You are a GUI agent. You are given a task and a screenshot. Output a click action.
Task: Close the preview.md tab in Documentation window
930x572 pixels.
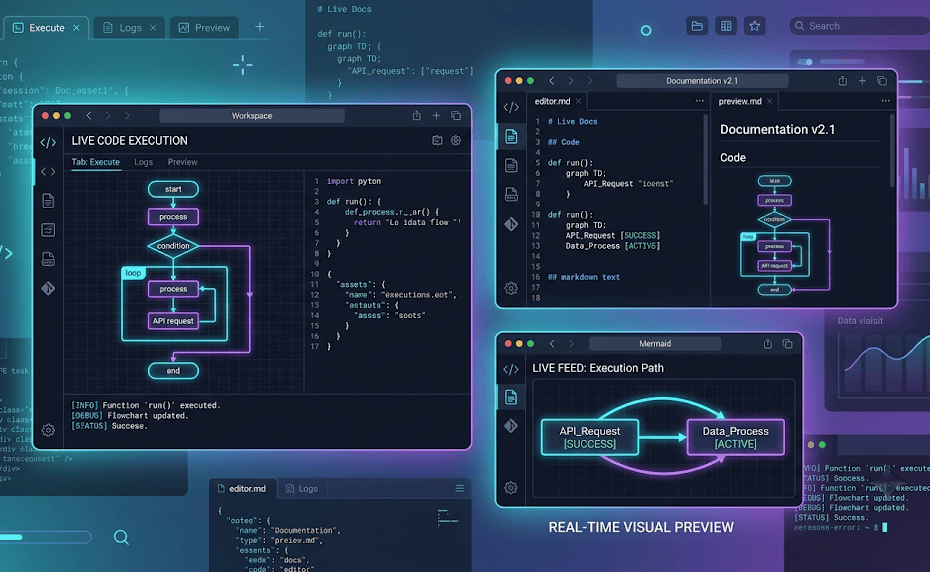(769, 101)
